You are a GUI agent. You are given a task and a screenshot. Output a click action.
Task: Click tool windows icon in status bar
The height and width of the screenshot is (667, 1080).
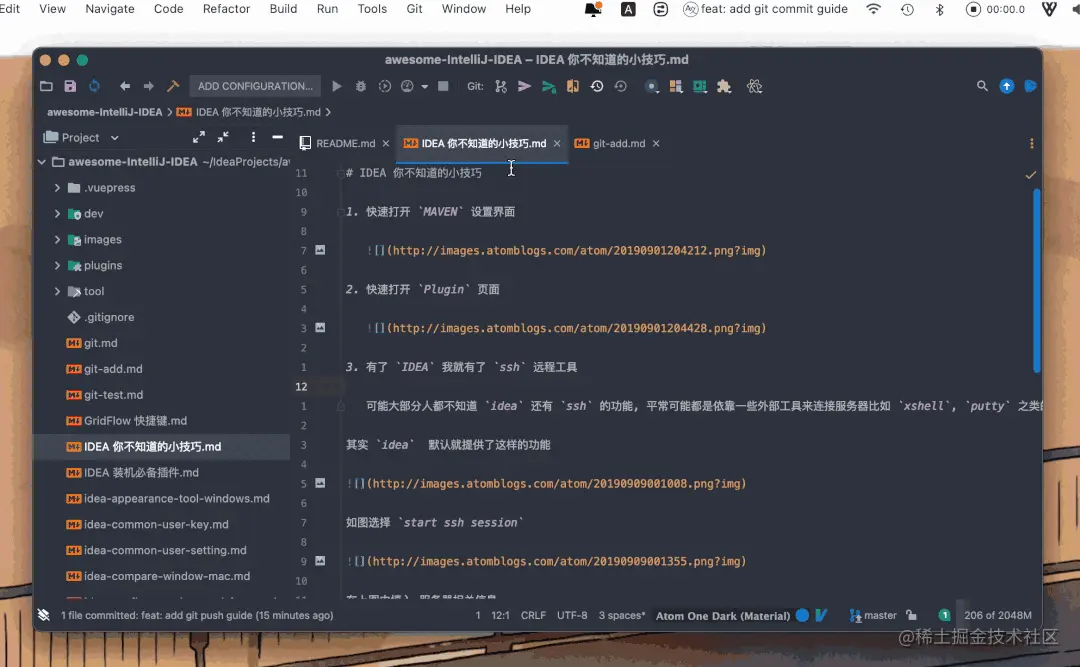tap(43, 615)
